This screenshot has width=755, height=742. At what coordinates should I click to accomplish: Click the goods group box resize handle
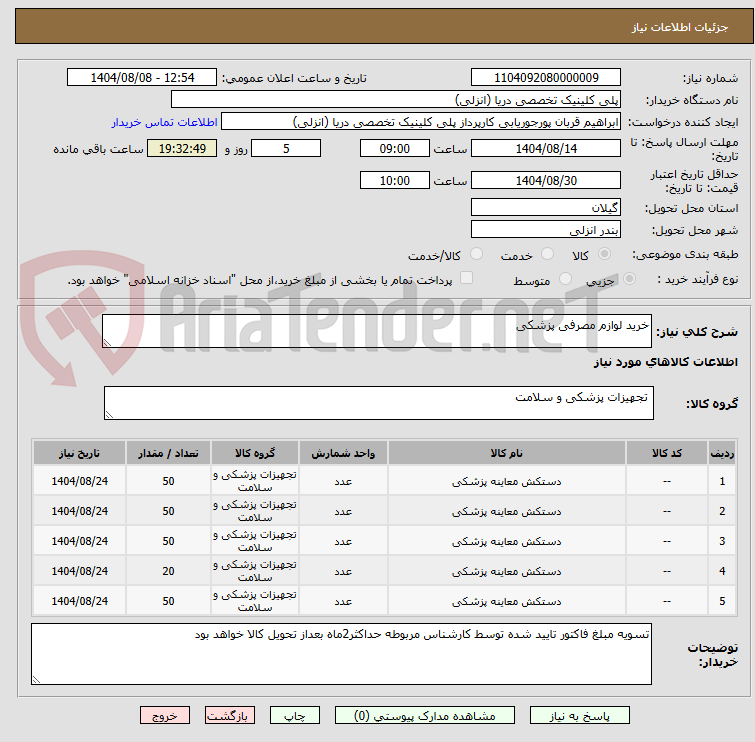[x=109, y=415]
